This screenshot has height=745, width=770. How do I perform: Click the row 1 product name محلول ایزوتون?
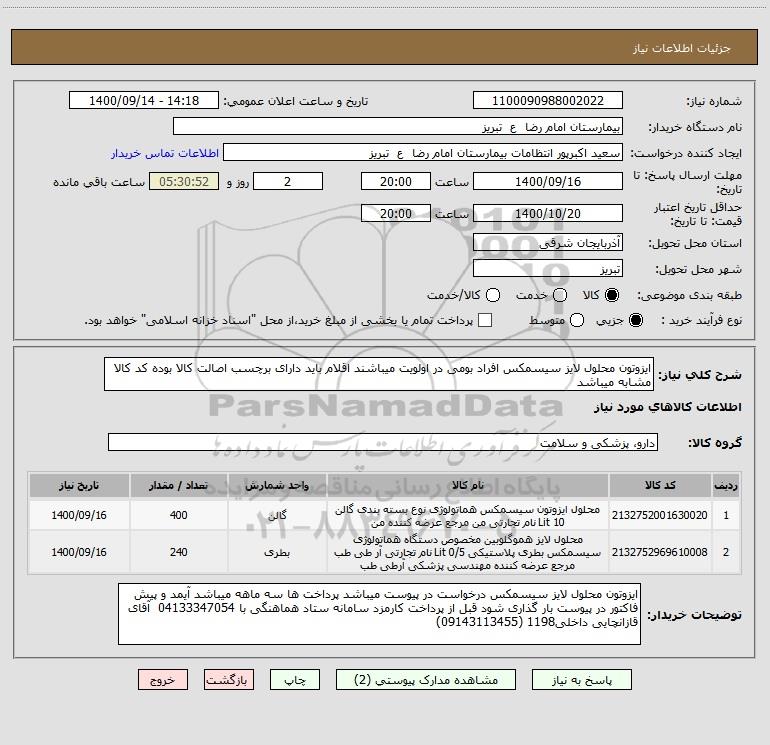[468, 516]
